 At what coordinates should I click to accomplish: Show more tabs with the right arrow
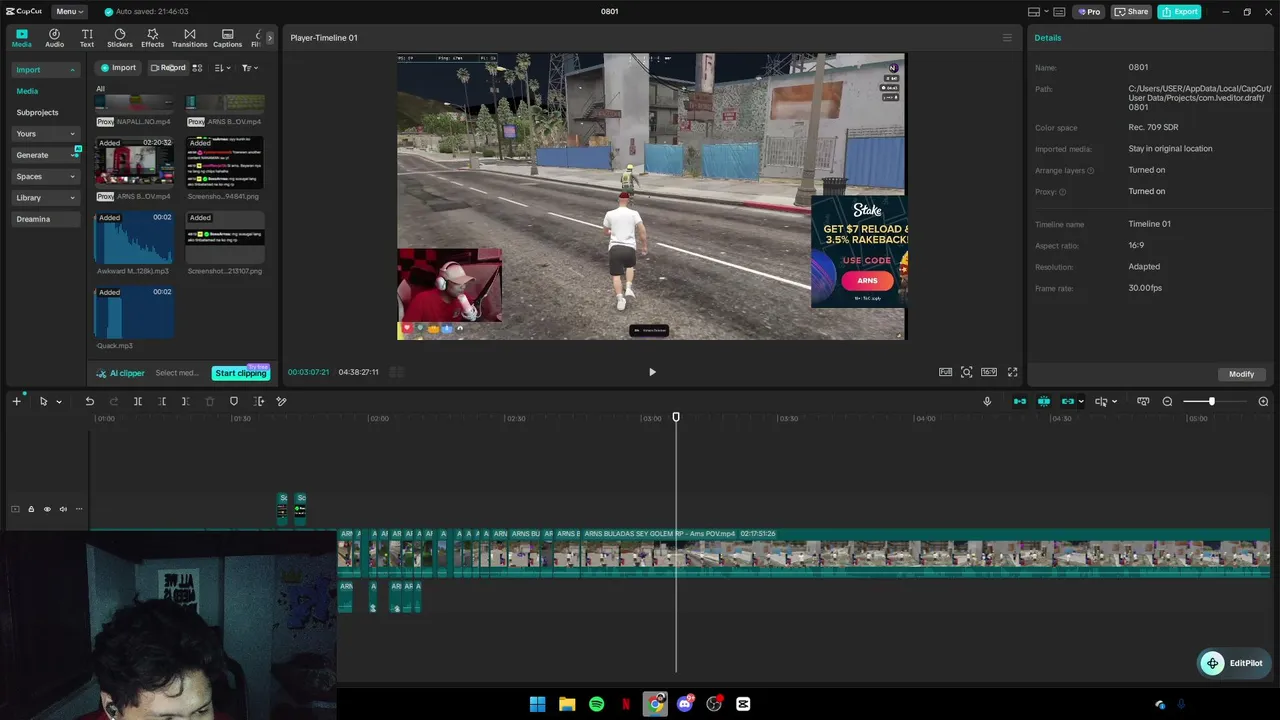point(269,38)
